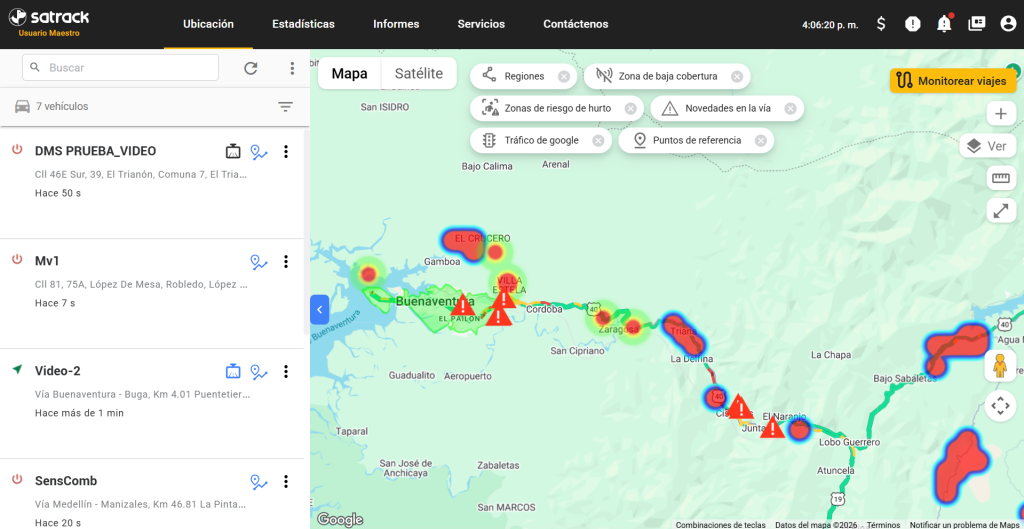Show route history for Mv1
This screenshot has height=529, width=1024.
(x=259, y=262)
